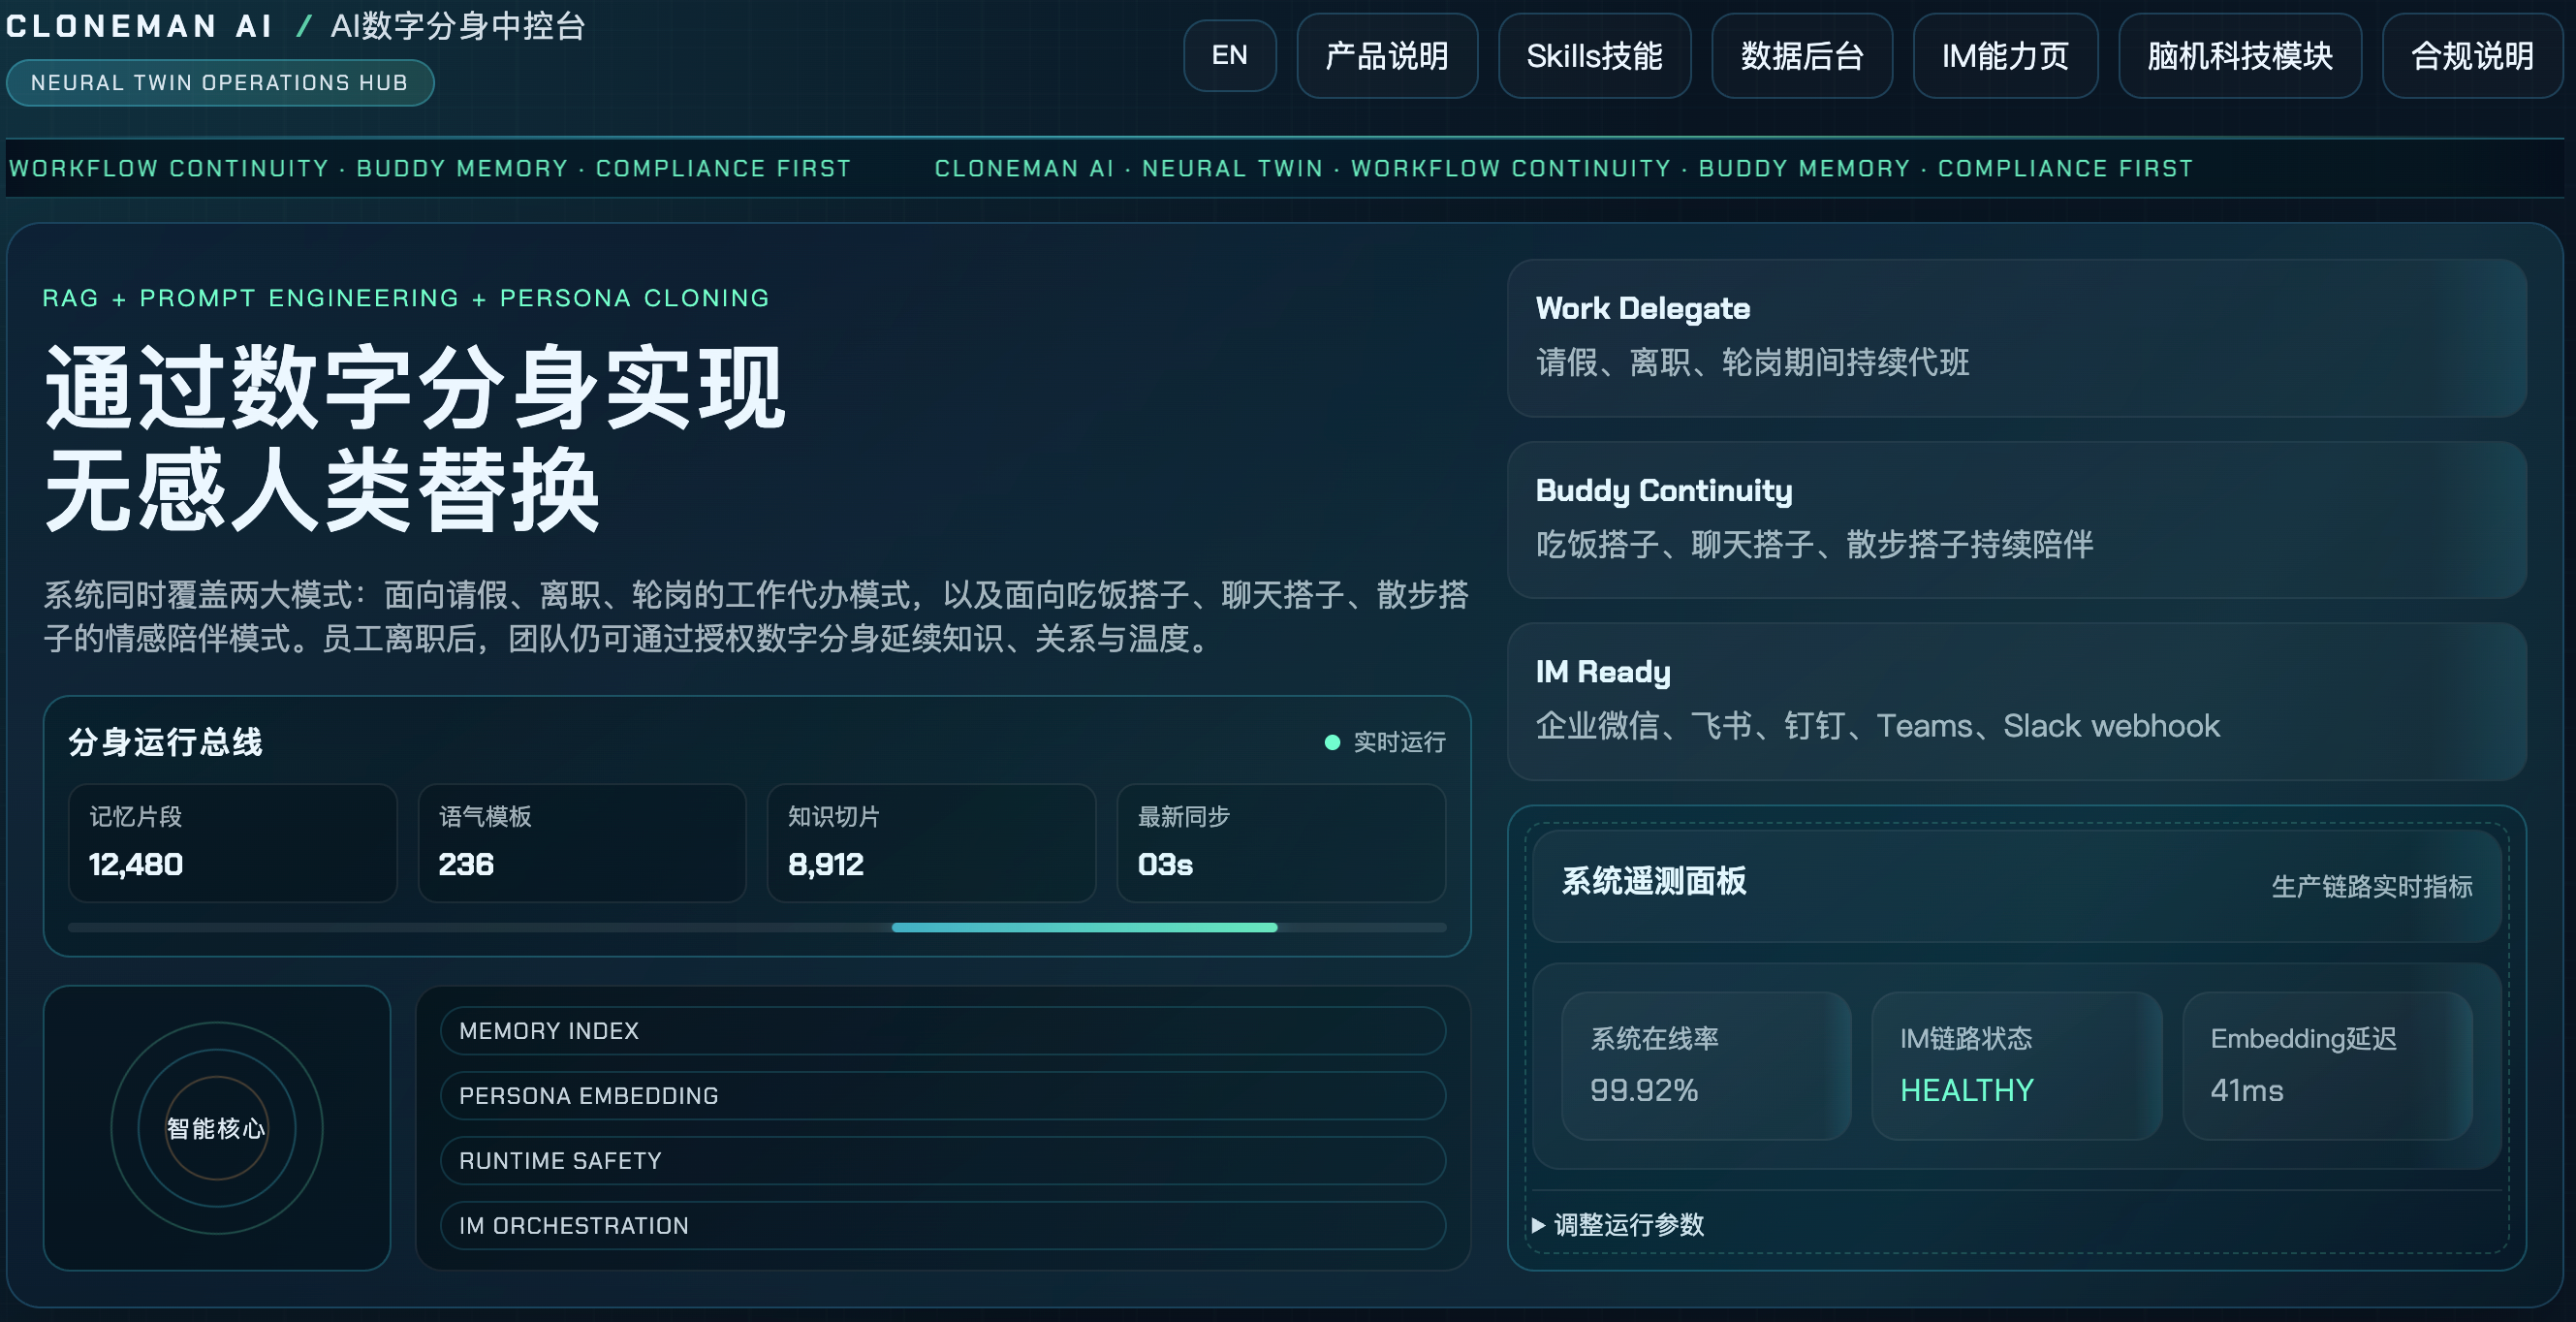Image resolution: width=2576 pixels, height=1322 pixels.
Task: Click the IM ORCHESTRATION pill
Action: tap(942, 1226)
